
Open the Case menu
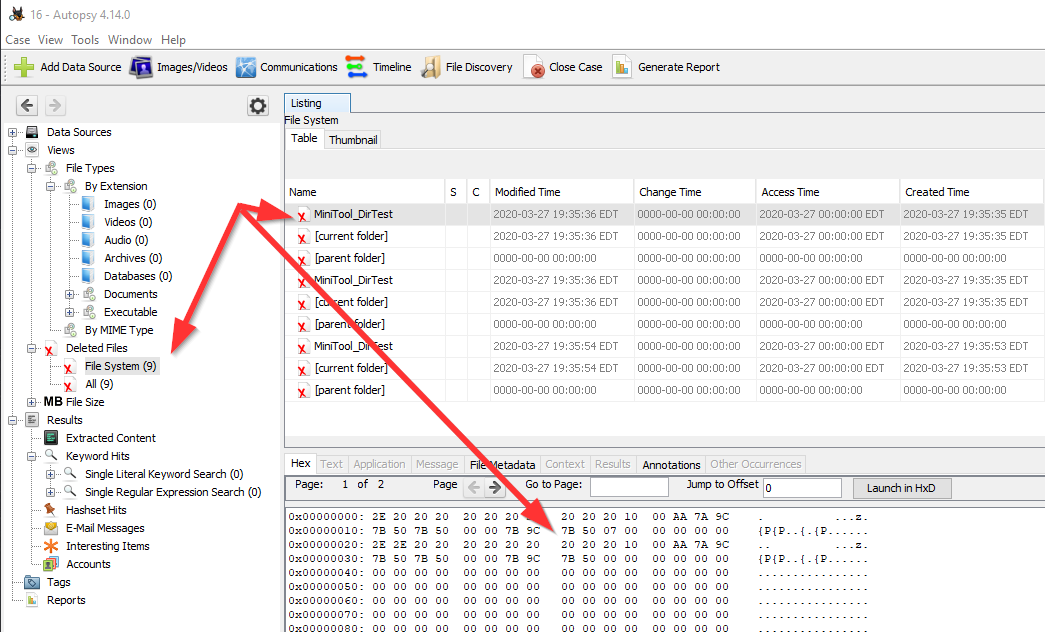(17, 40)
